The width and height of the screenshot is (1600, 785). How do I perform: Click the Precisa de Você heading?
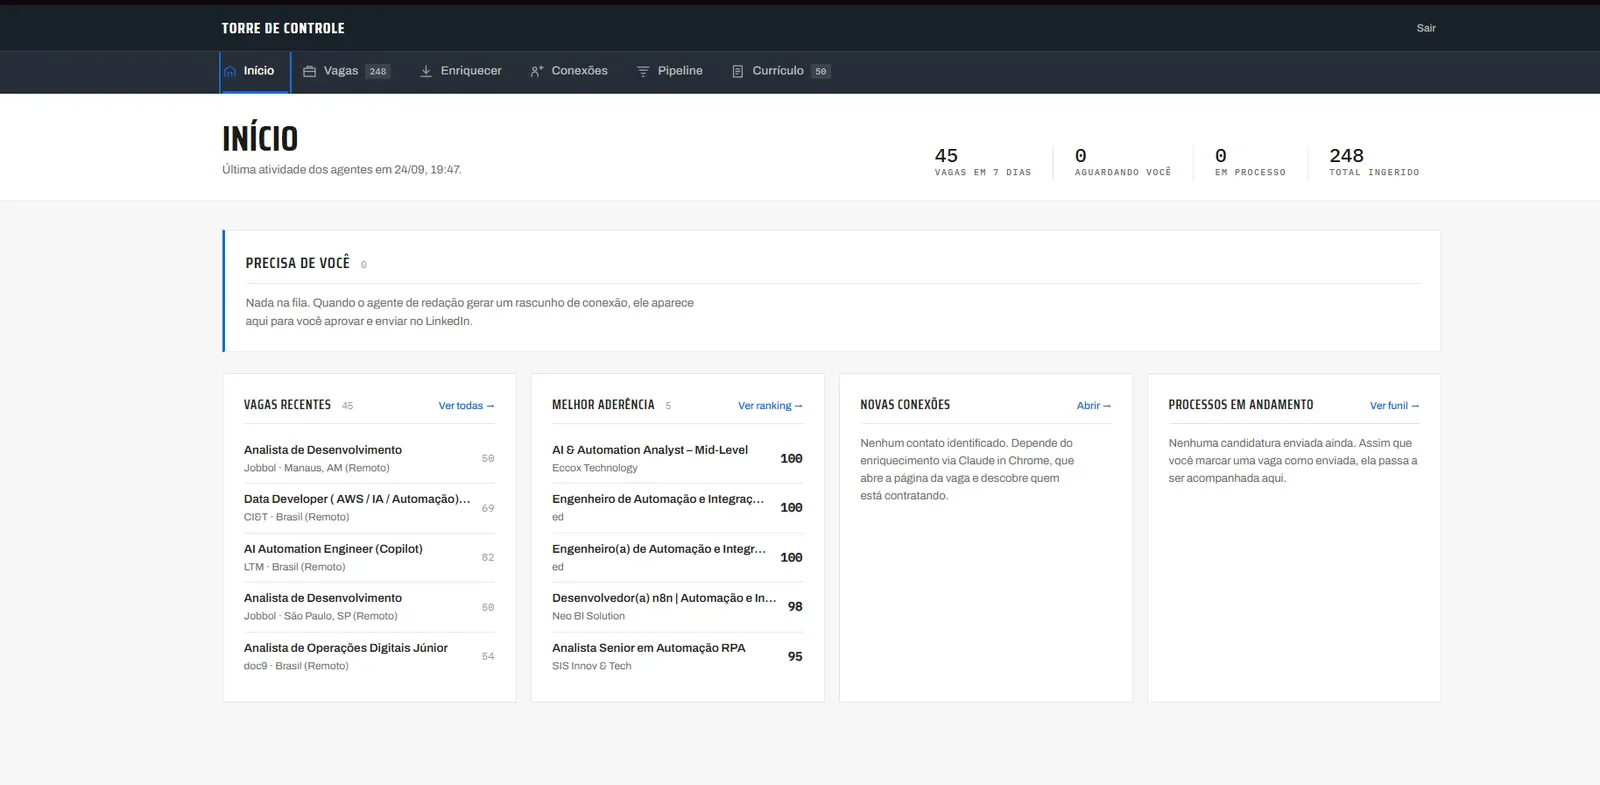(298, 263)
